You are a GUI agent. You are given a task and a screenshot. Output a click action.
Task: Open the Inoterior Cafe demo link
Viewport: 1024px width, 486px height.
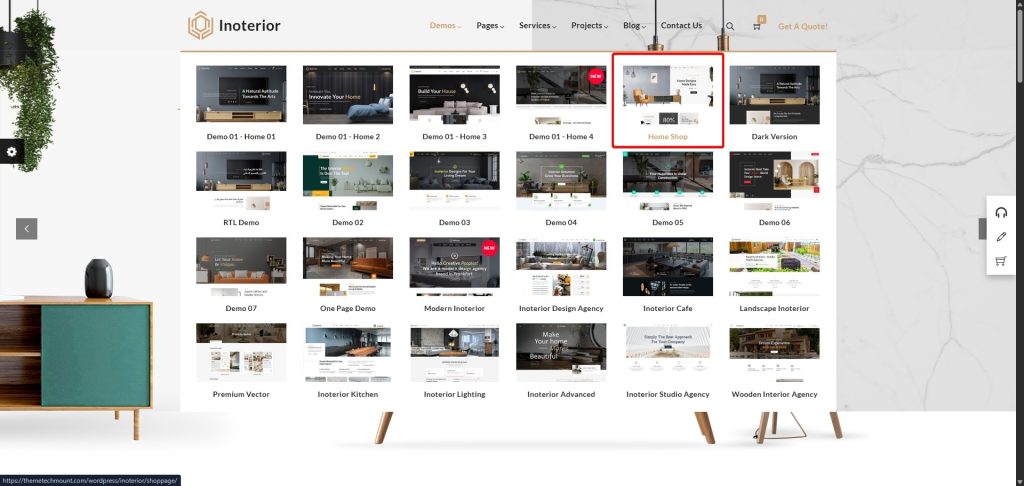[667, 267]
